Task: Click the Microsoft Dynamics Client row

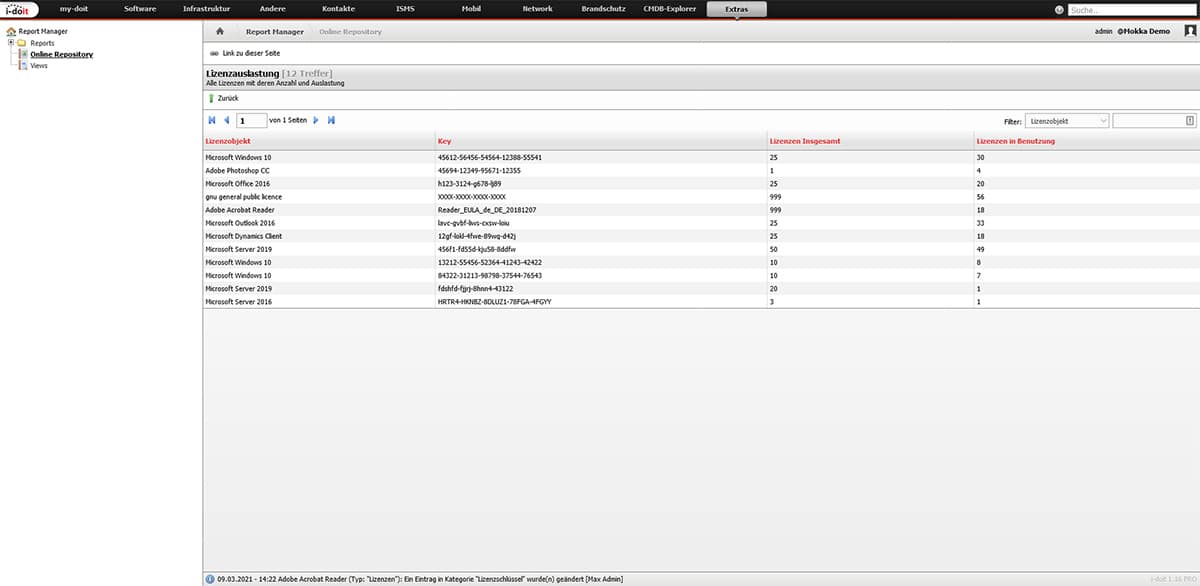Action: pyautogui.click(x=700, y=236)
